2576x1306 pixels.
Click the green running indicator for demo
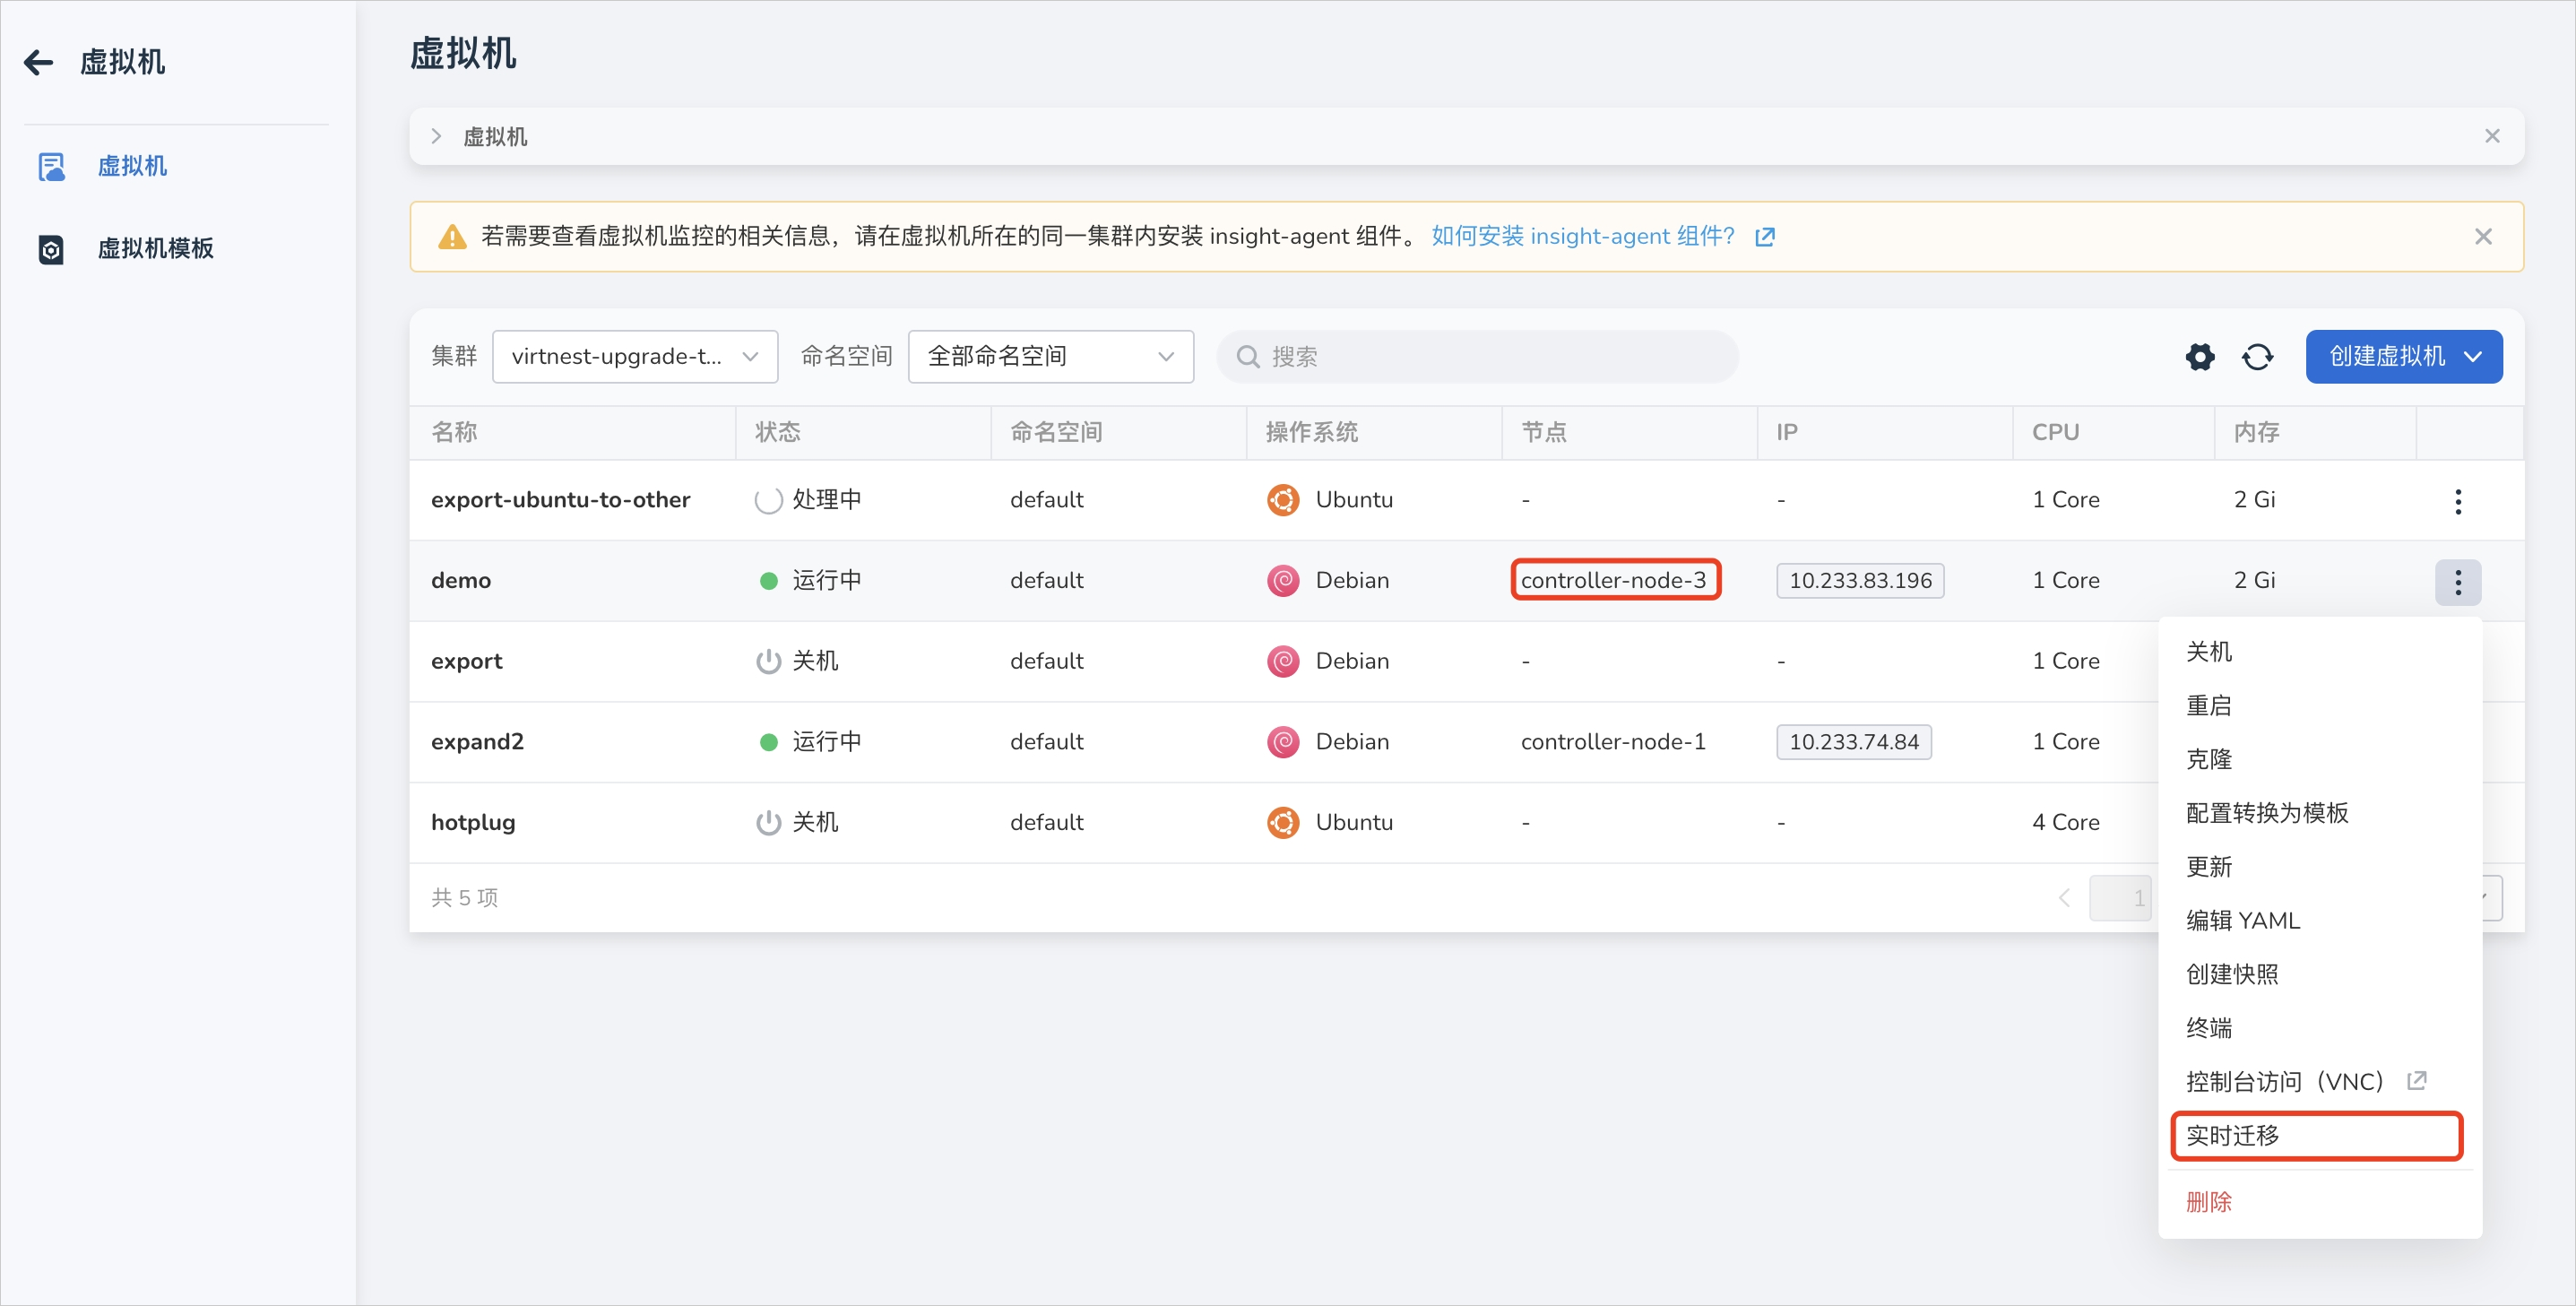click(768, 581)
